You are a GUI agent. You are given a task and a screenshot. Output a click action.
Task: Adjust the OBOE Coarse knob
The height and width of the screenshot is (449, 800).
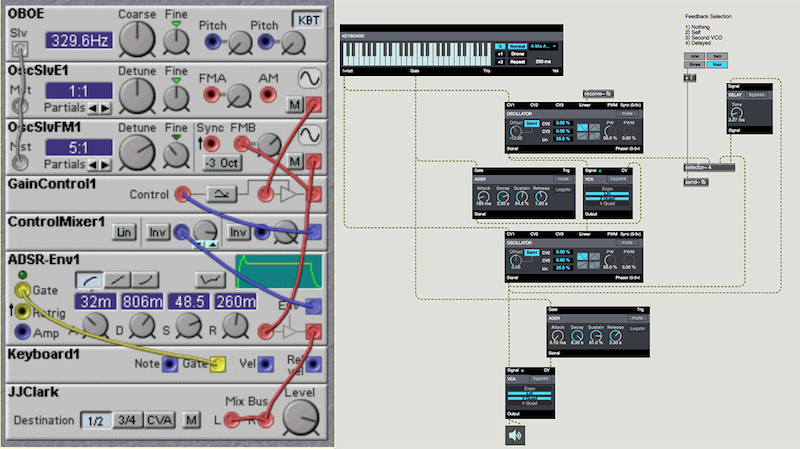(137, 39)
